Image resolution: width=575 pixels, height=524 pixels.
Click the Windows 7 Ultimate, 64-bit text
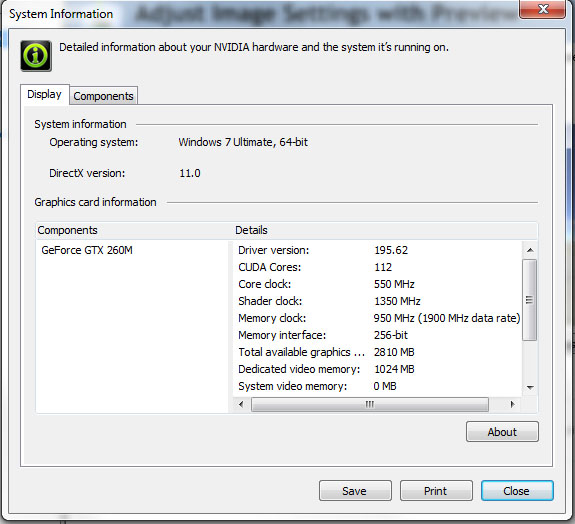(x=243, y=142)
